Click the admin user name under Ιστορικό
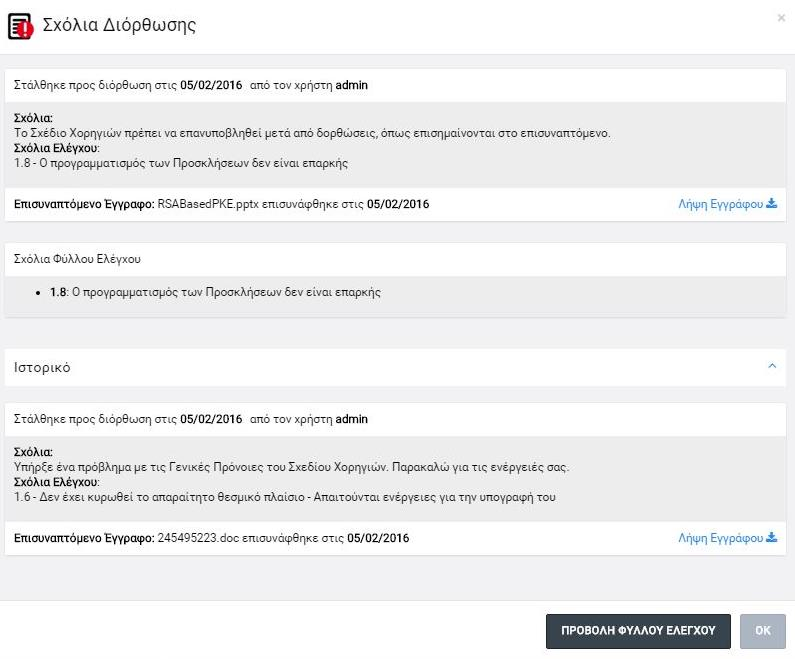Image resolution: width=795 pixels, height=659 pixels. 351,419
